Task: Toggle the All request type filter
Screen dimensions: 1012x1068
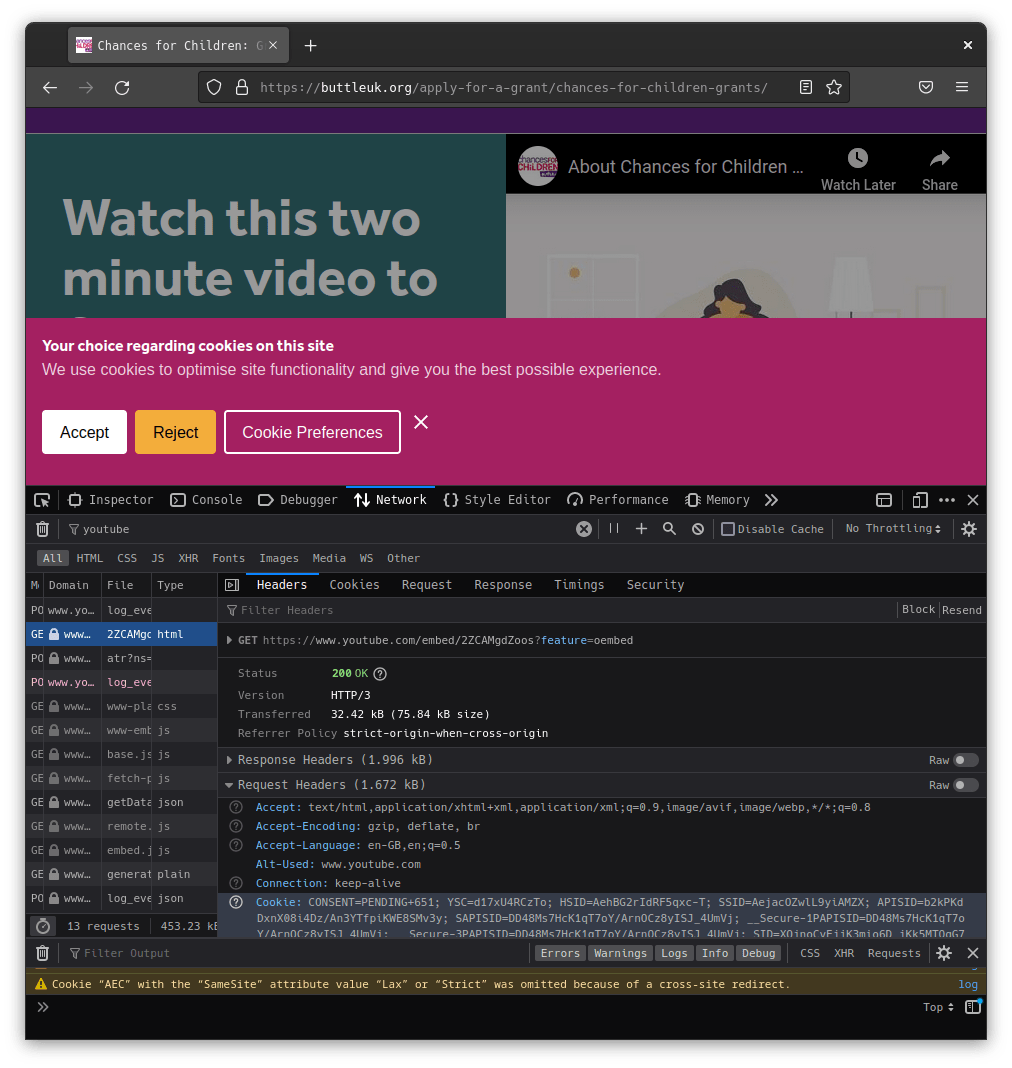Action: pos(52,559)
